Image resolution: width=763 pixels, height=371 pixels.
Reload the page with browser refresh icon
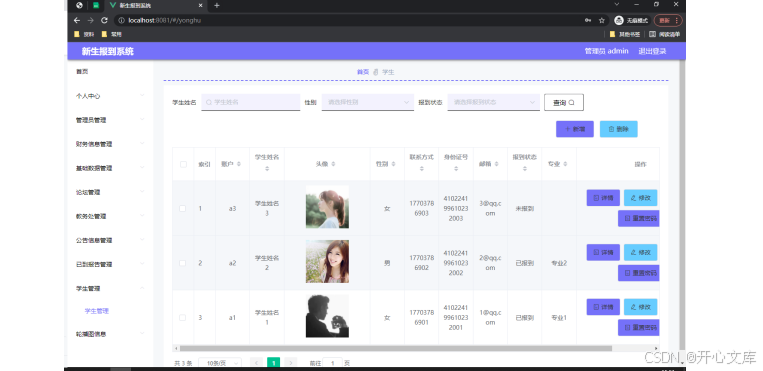tap(104, 20)
